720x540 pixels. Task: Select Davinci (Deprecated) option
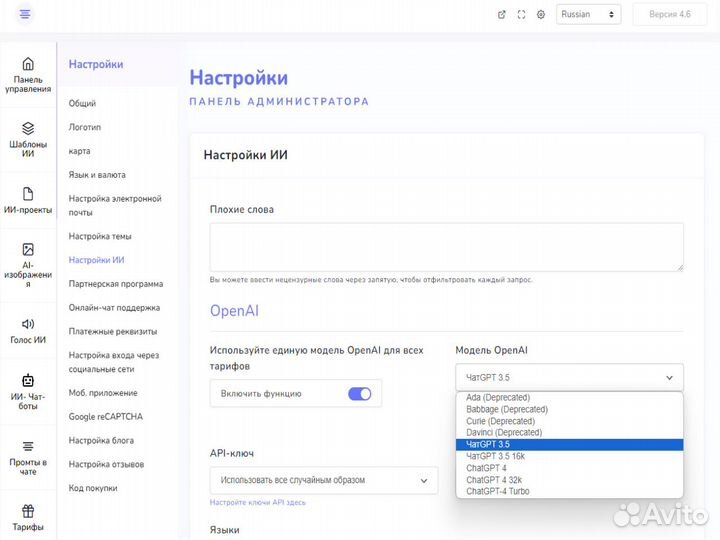tap(569, 433)
